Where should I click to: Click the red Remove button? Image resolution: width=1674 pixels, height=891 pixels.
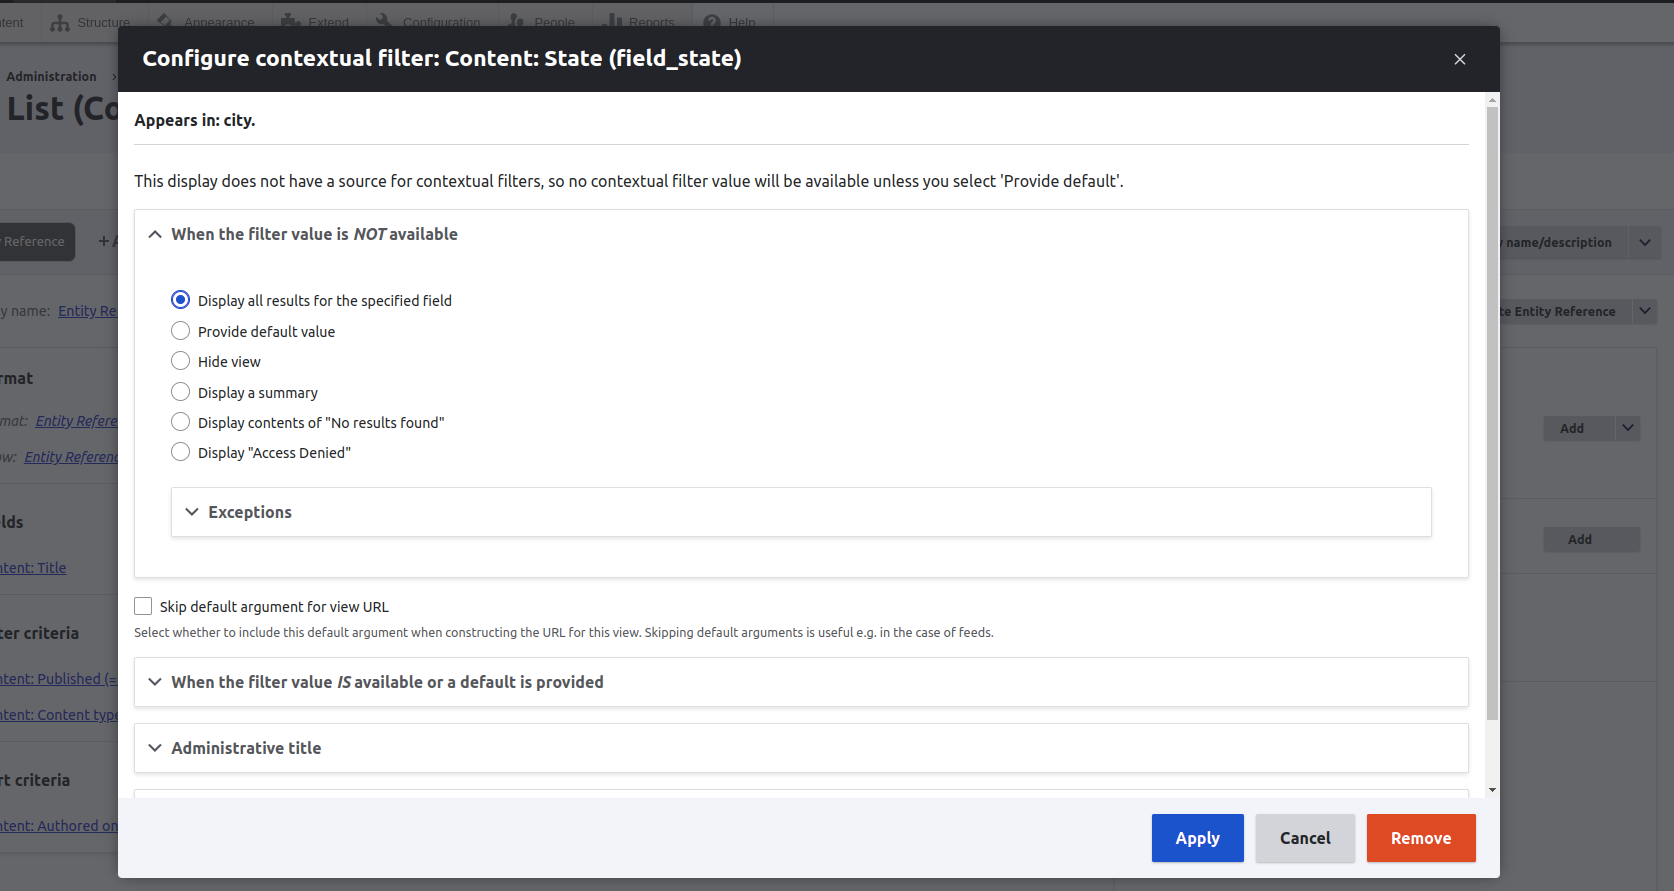[x=1420, y=838]
